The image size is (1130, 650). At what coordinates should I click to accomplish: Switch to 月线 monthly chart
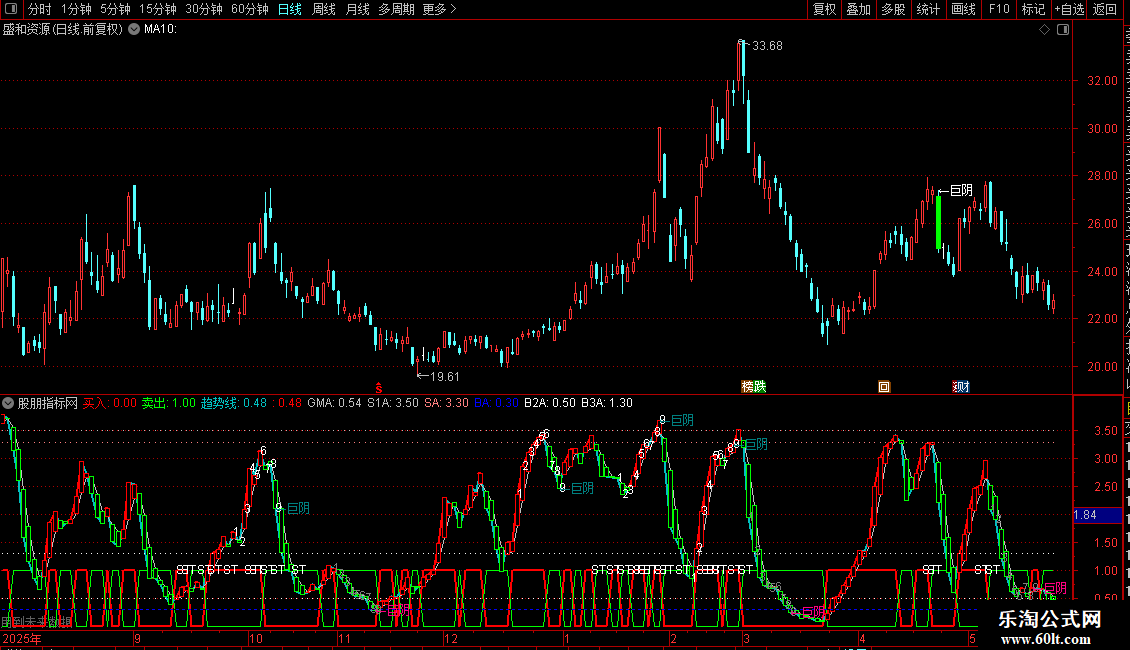point(357,9)
